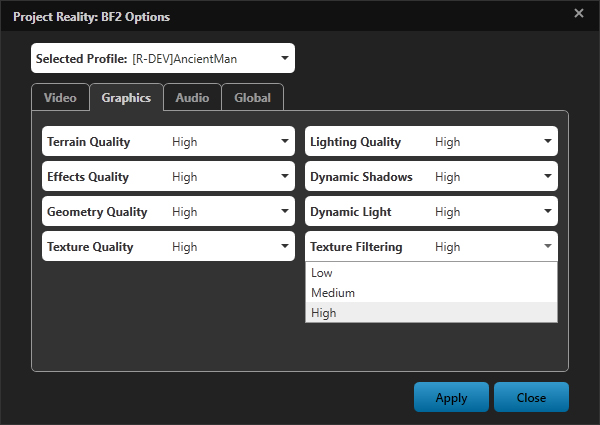
Task: Go to the Global tab
Action: click(253, 98)
